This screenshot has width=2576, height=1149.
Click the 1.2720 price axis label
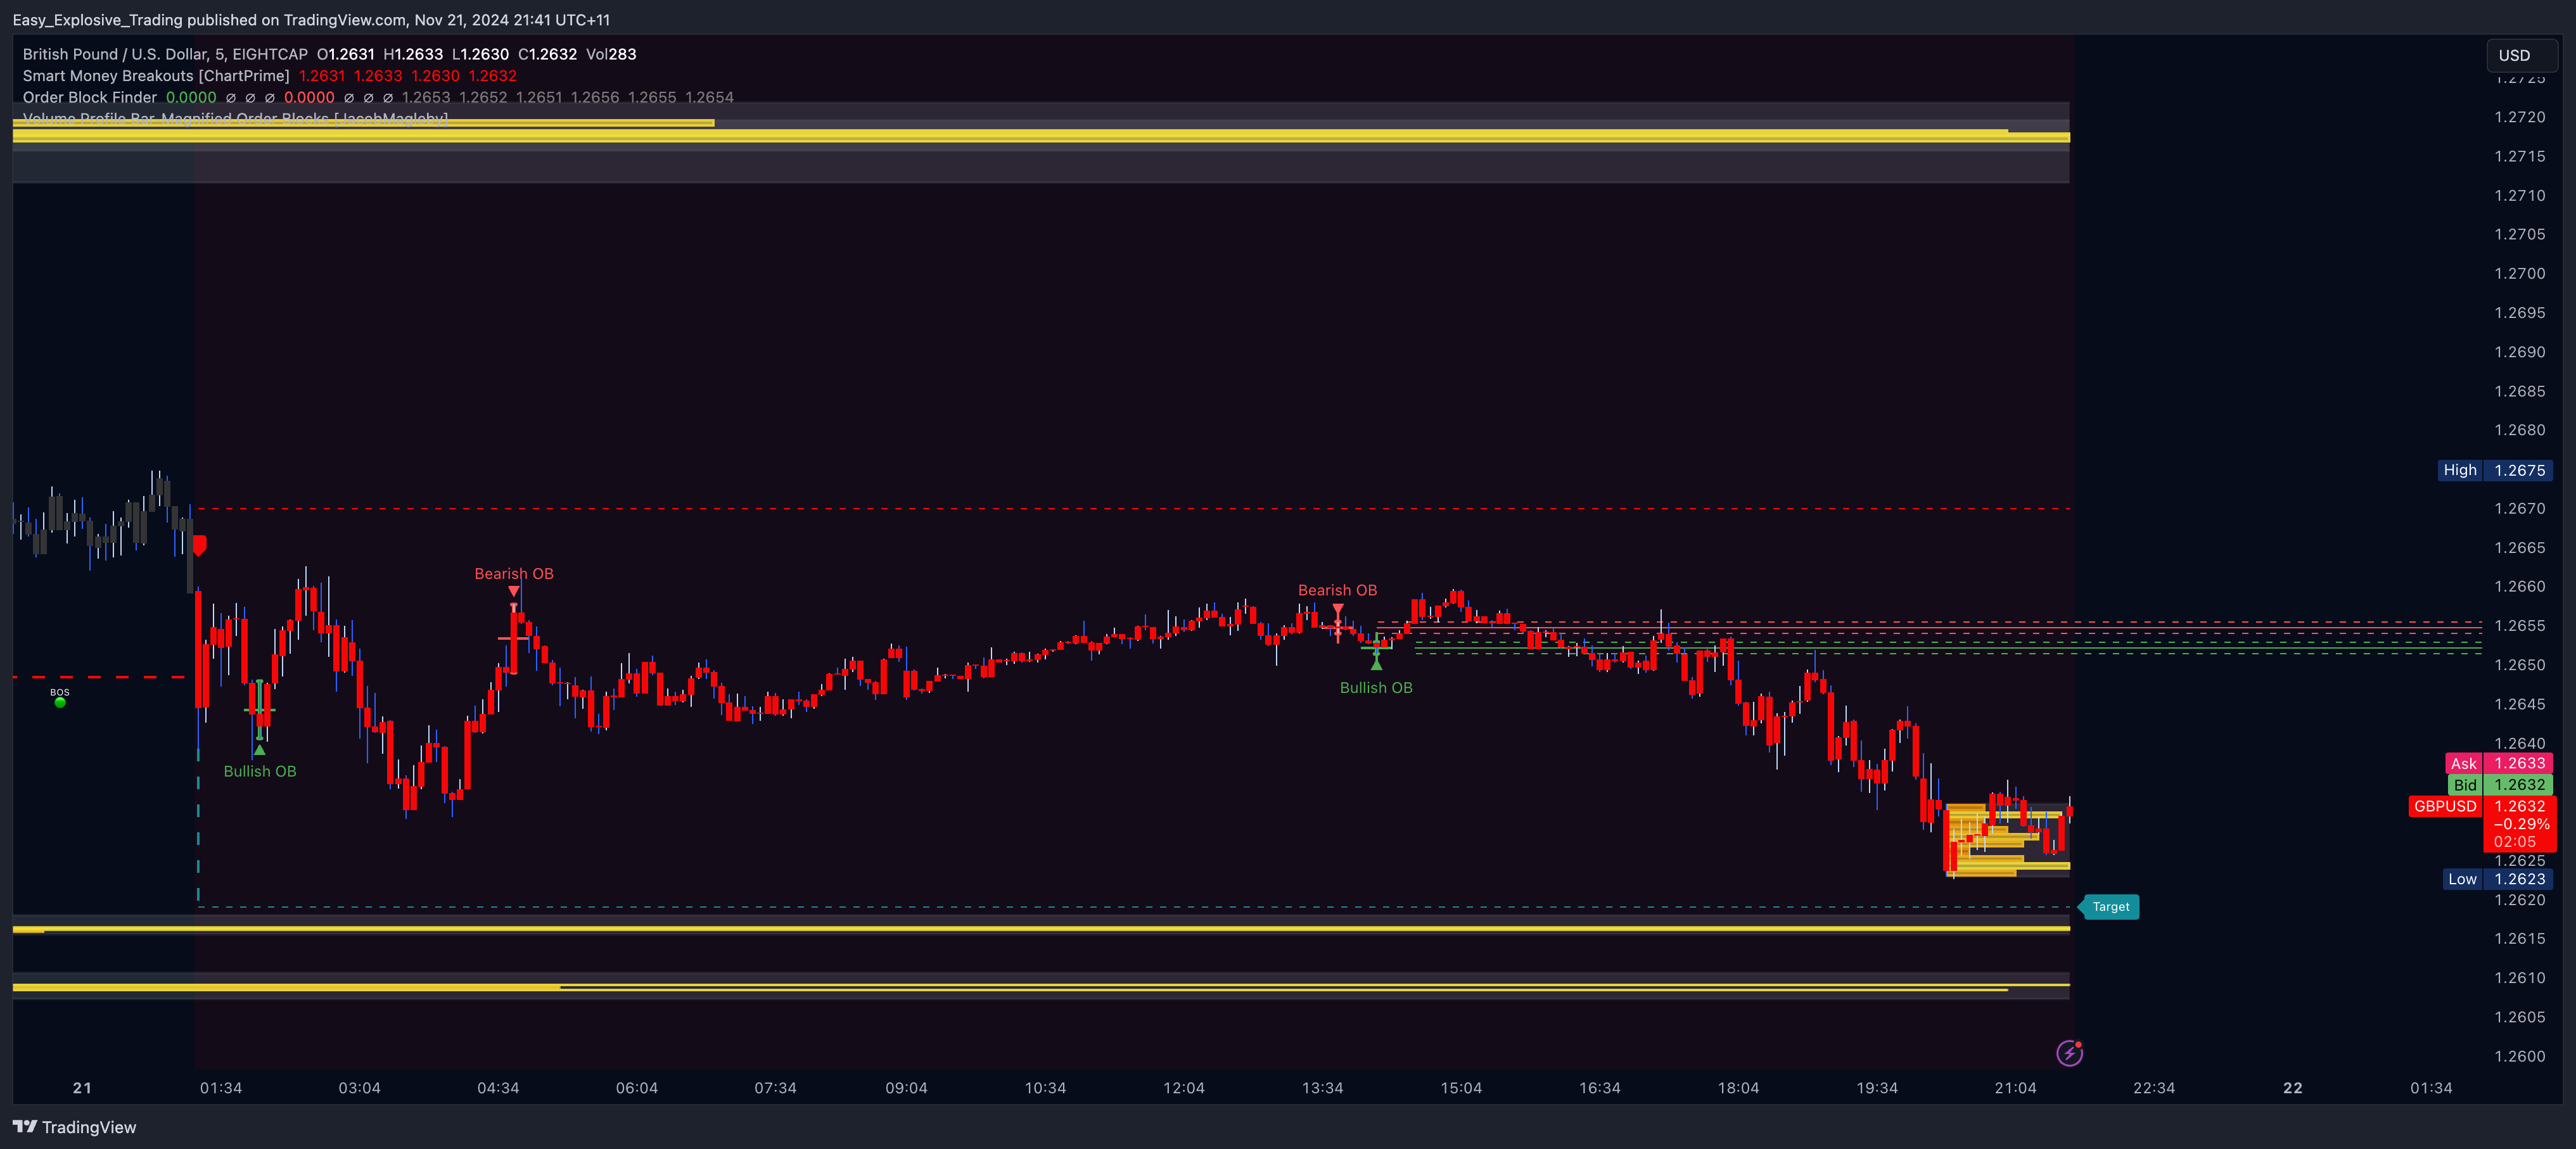point(2520,117)
